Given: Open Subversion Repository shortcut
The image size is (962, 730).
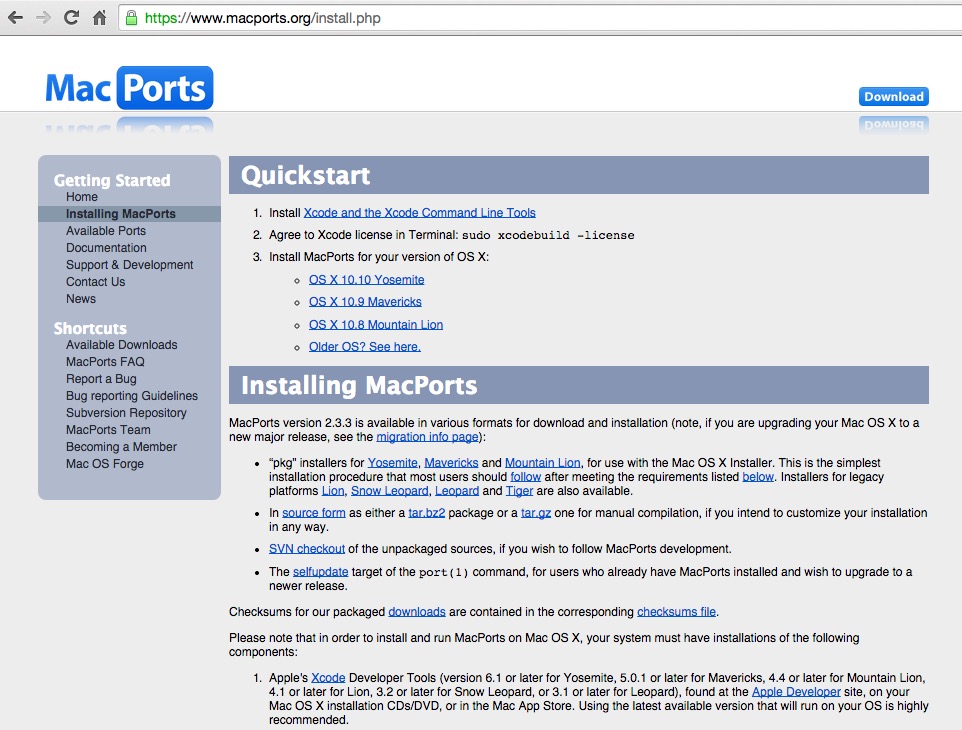Looking at the screenshot, I should coord(126,413).
